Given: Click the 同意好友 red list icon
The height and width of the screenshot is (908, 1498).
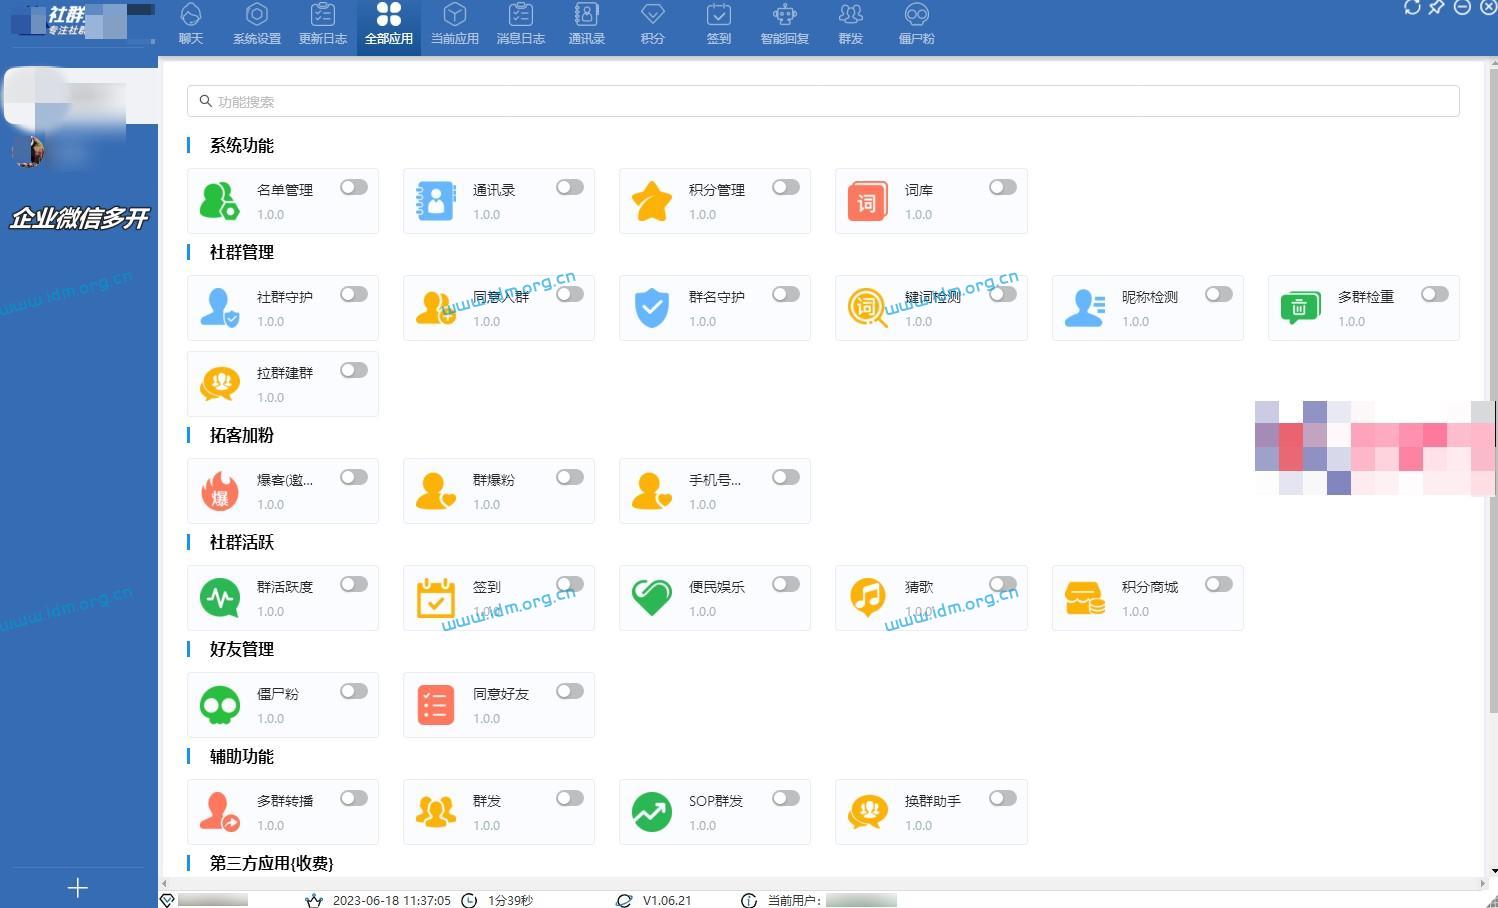Looking at the screenshot, I should pos(435,705).
